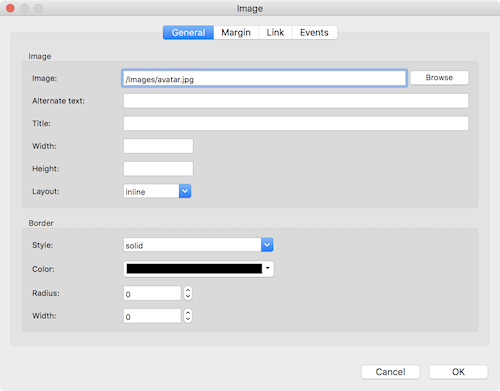Confirm with the OK button
Screen dimensions: 500x391
click(x=458, y=372)
